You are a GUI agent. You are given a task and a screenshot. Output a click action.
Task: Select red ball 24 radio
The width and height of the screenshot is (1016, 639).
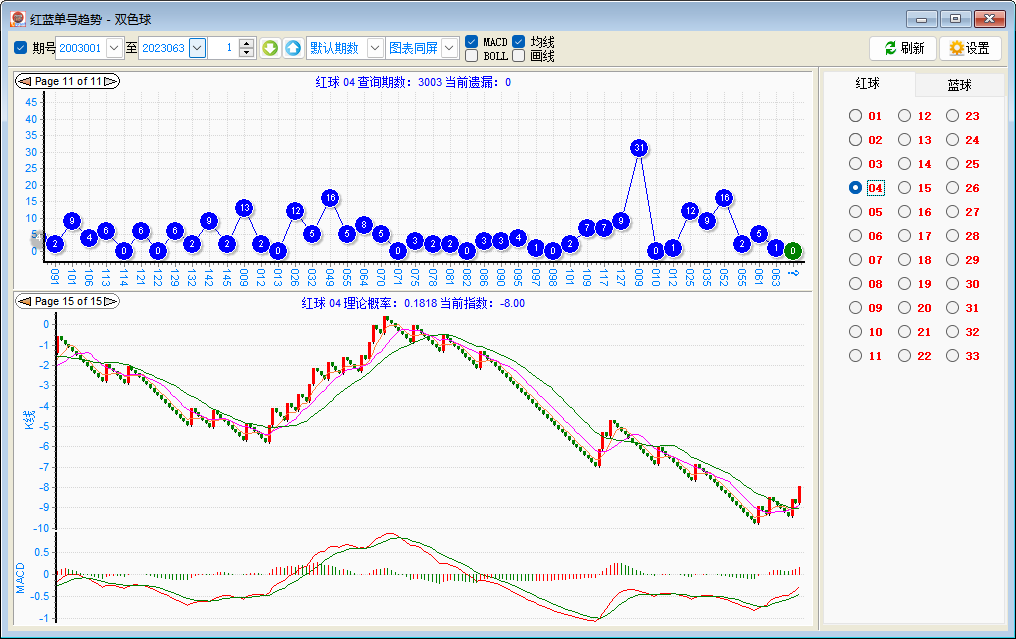pos(952,139)
